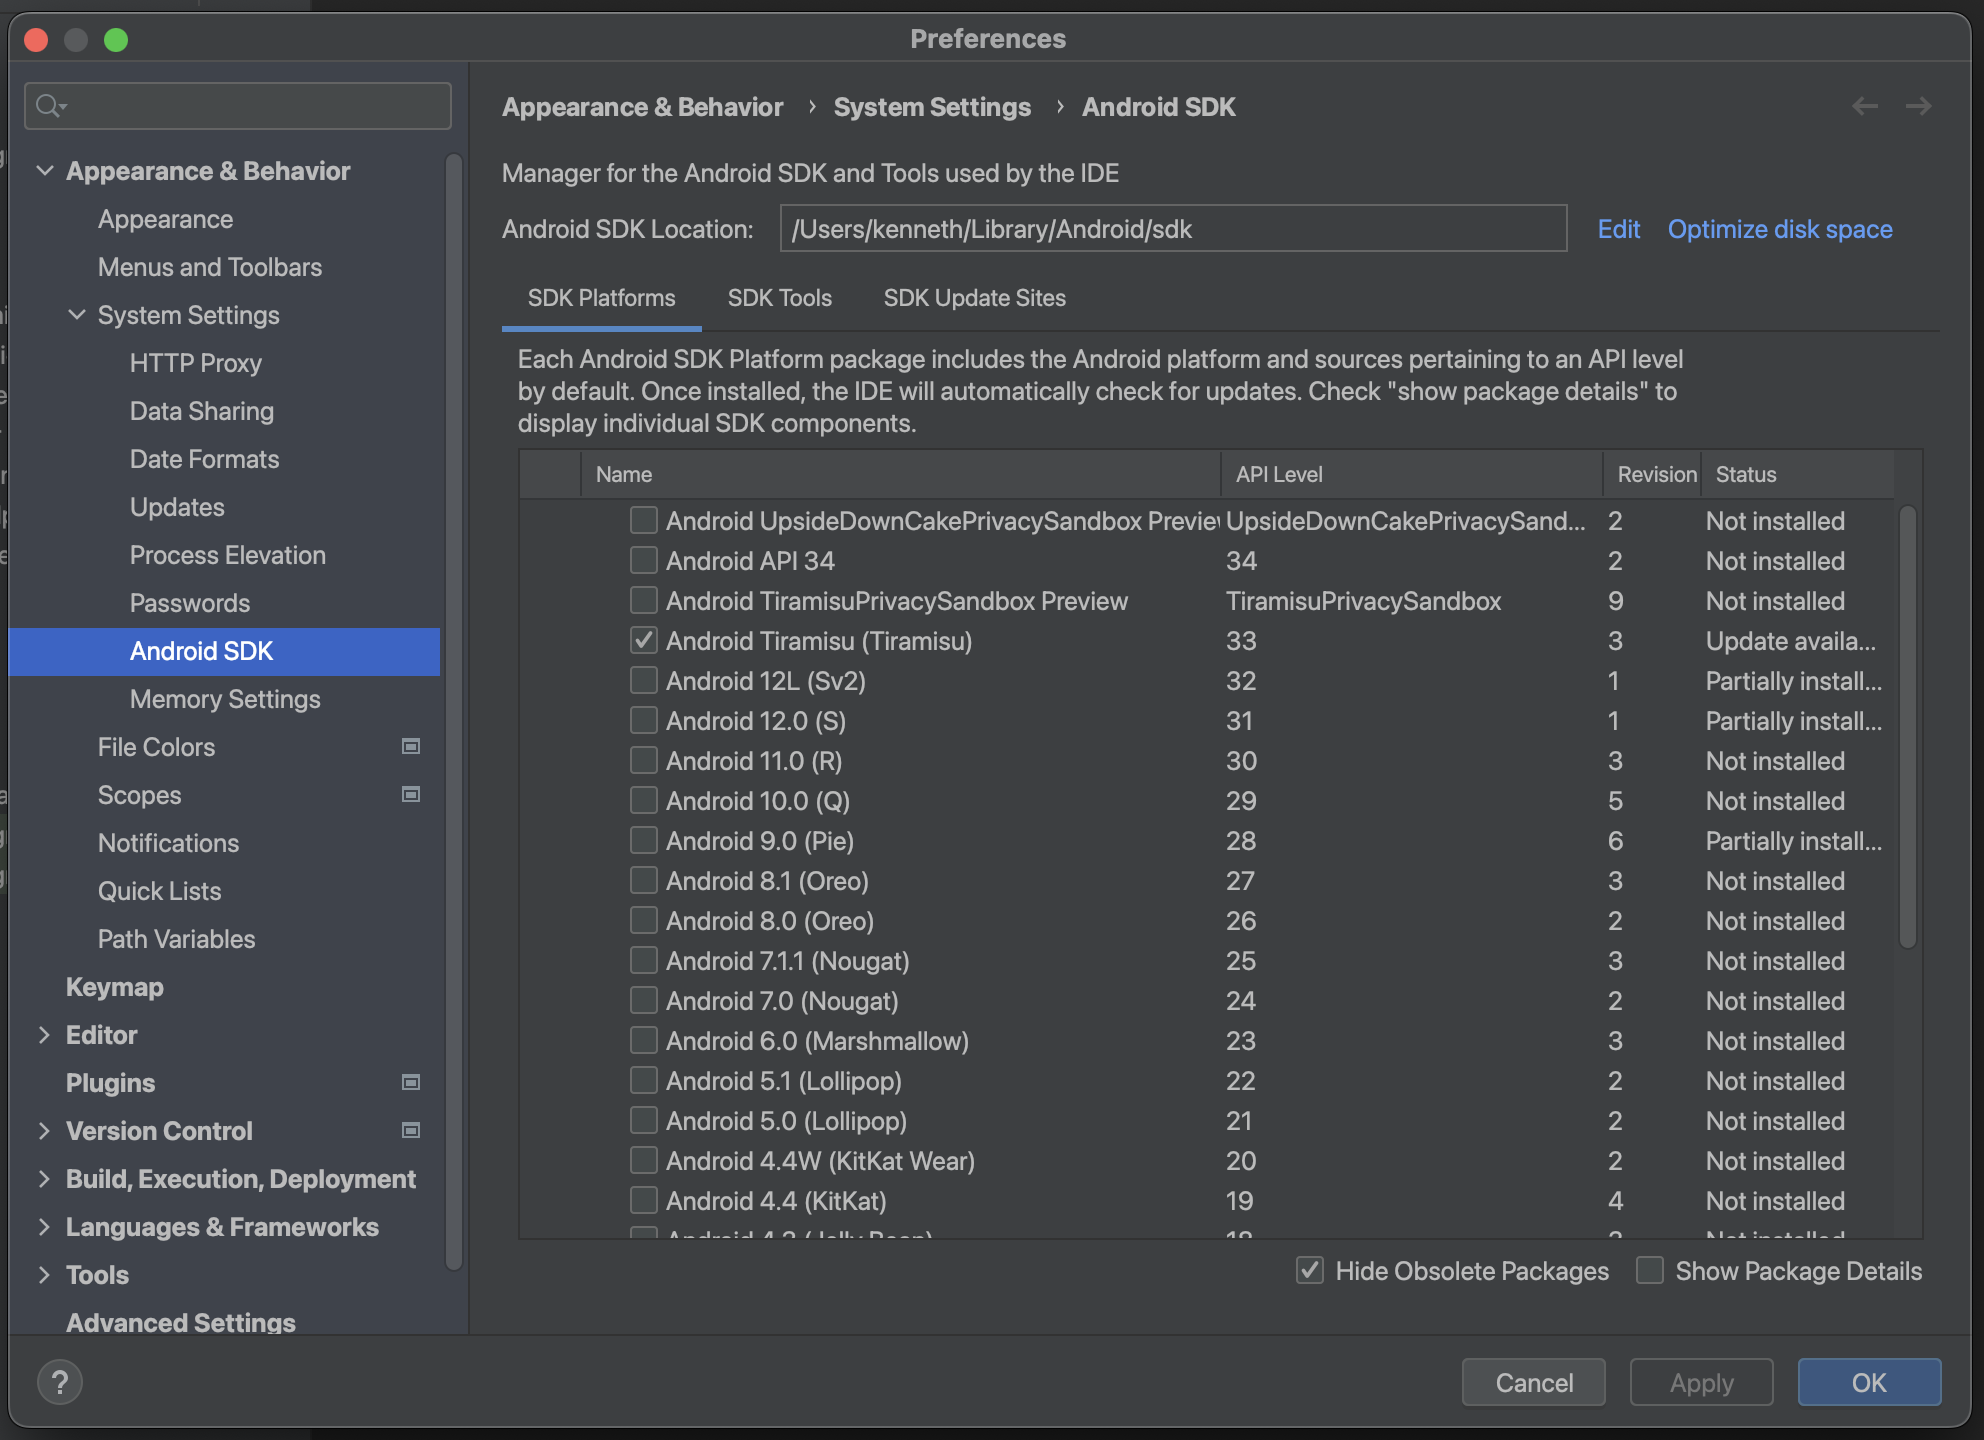Click the forward navigation arrow

tap(1918, 106)
